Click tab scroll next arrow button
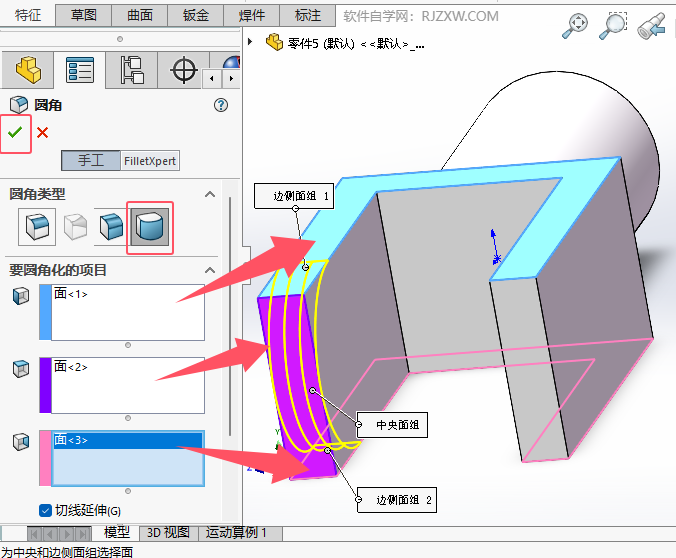 point(67,534)
